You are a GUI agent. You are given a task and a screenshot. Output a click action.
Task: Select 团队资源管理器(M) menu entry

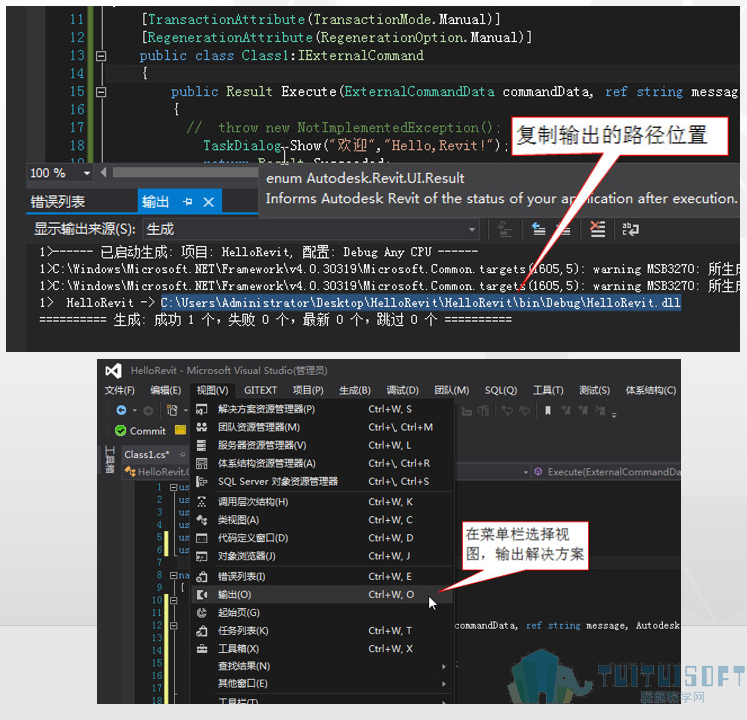point(322,427)
